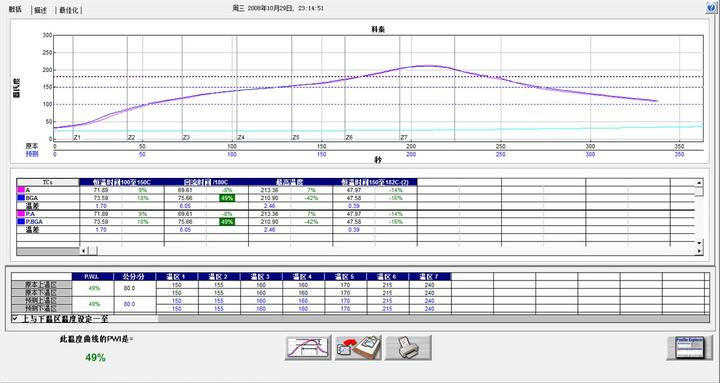
Task: Click the large green 49% PWI result
Action: click(x=96, y=357)
